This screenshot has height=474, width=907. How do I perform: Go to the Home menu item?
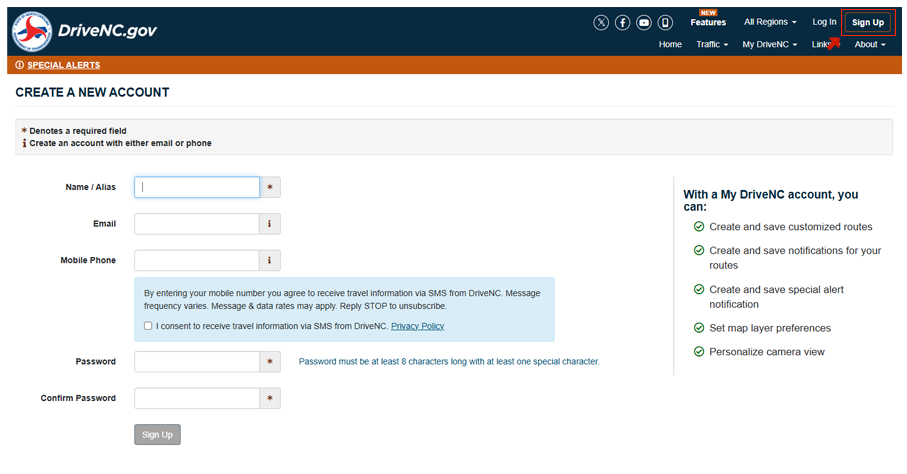(670, 45)
